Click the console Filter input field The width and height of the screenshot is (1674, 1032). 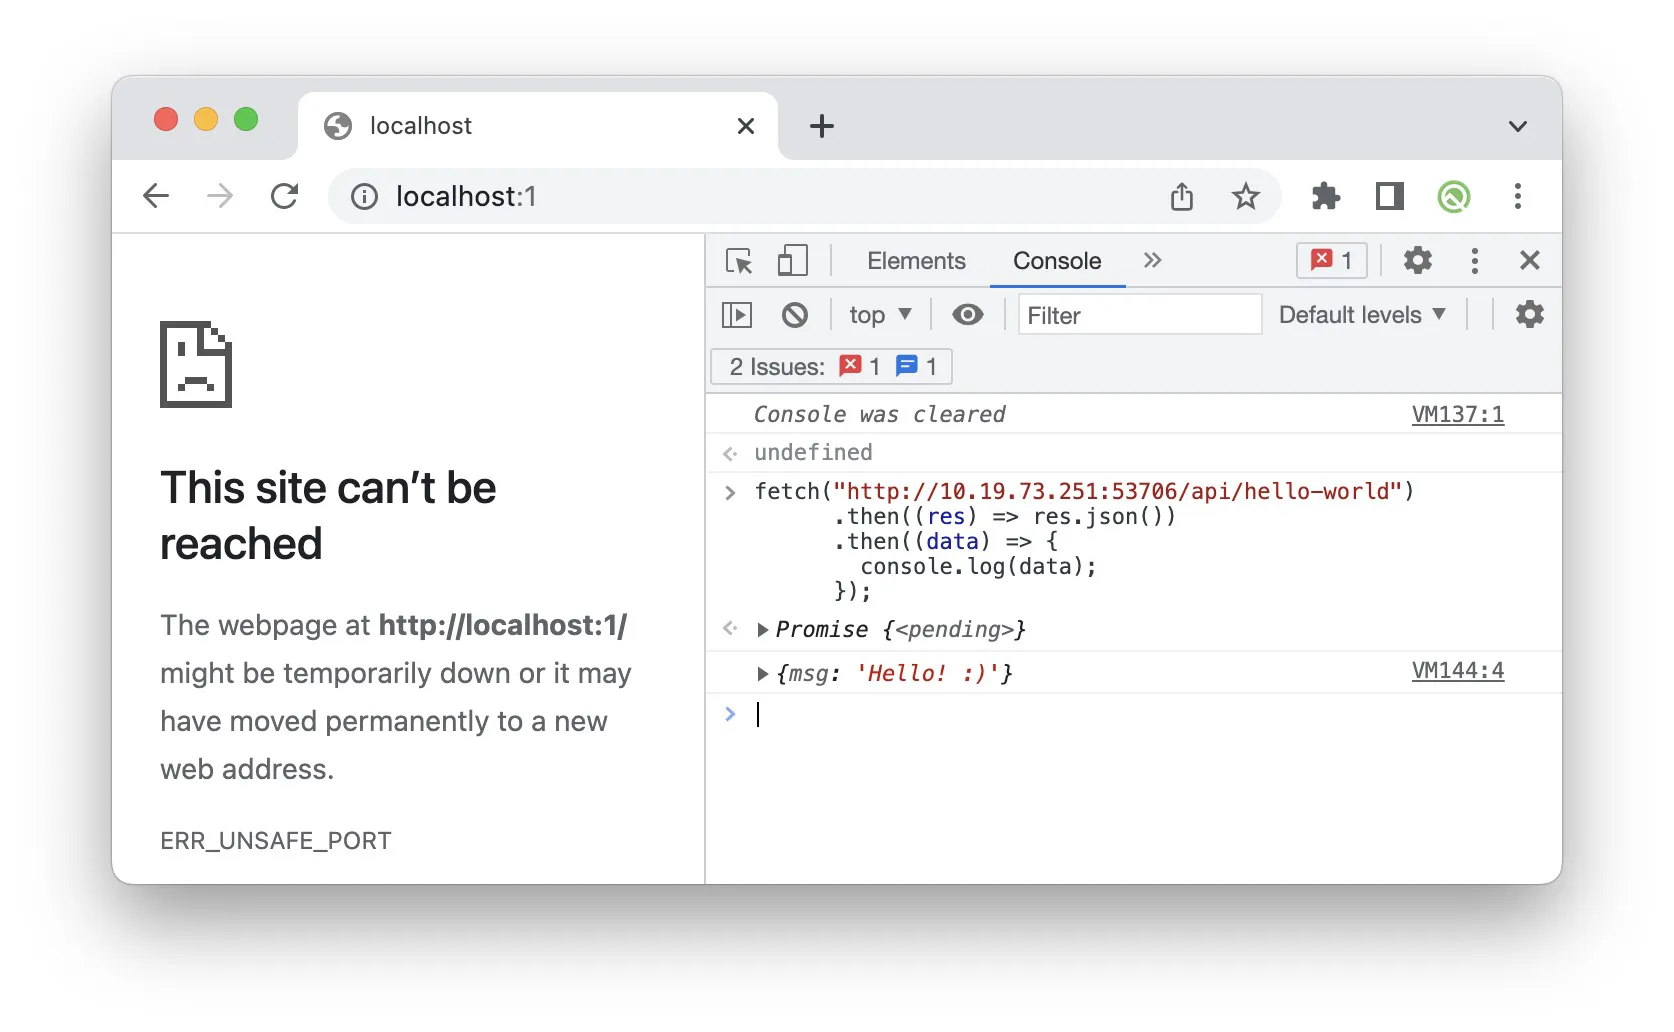[1139, 315]
